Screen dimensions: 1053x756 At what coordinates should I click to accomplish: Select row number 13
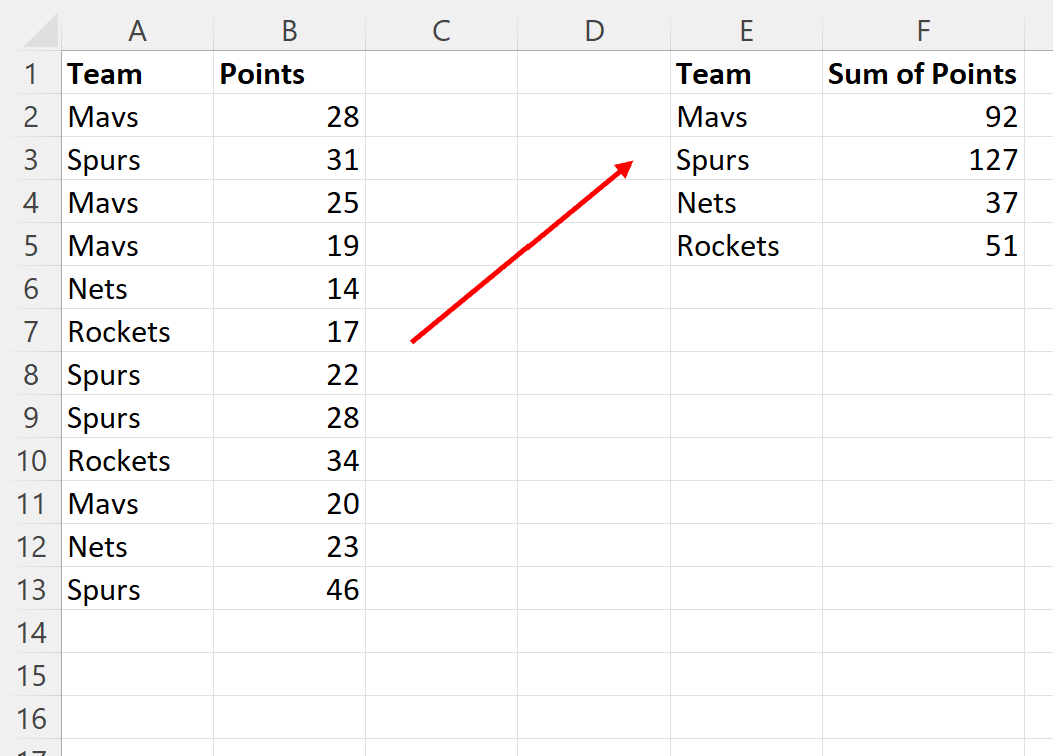click(31, 589)
